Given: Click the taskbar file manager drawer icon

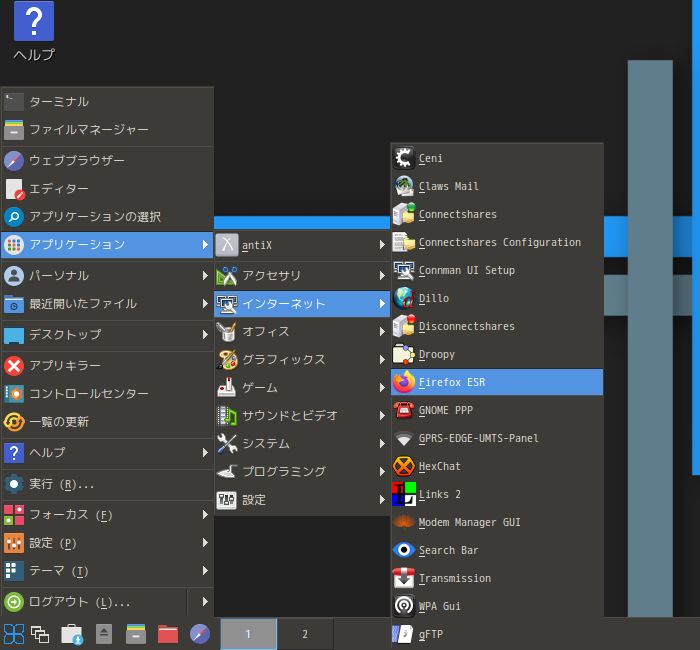Looking at the screenshot, I should [136, 634].
